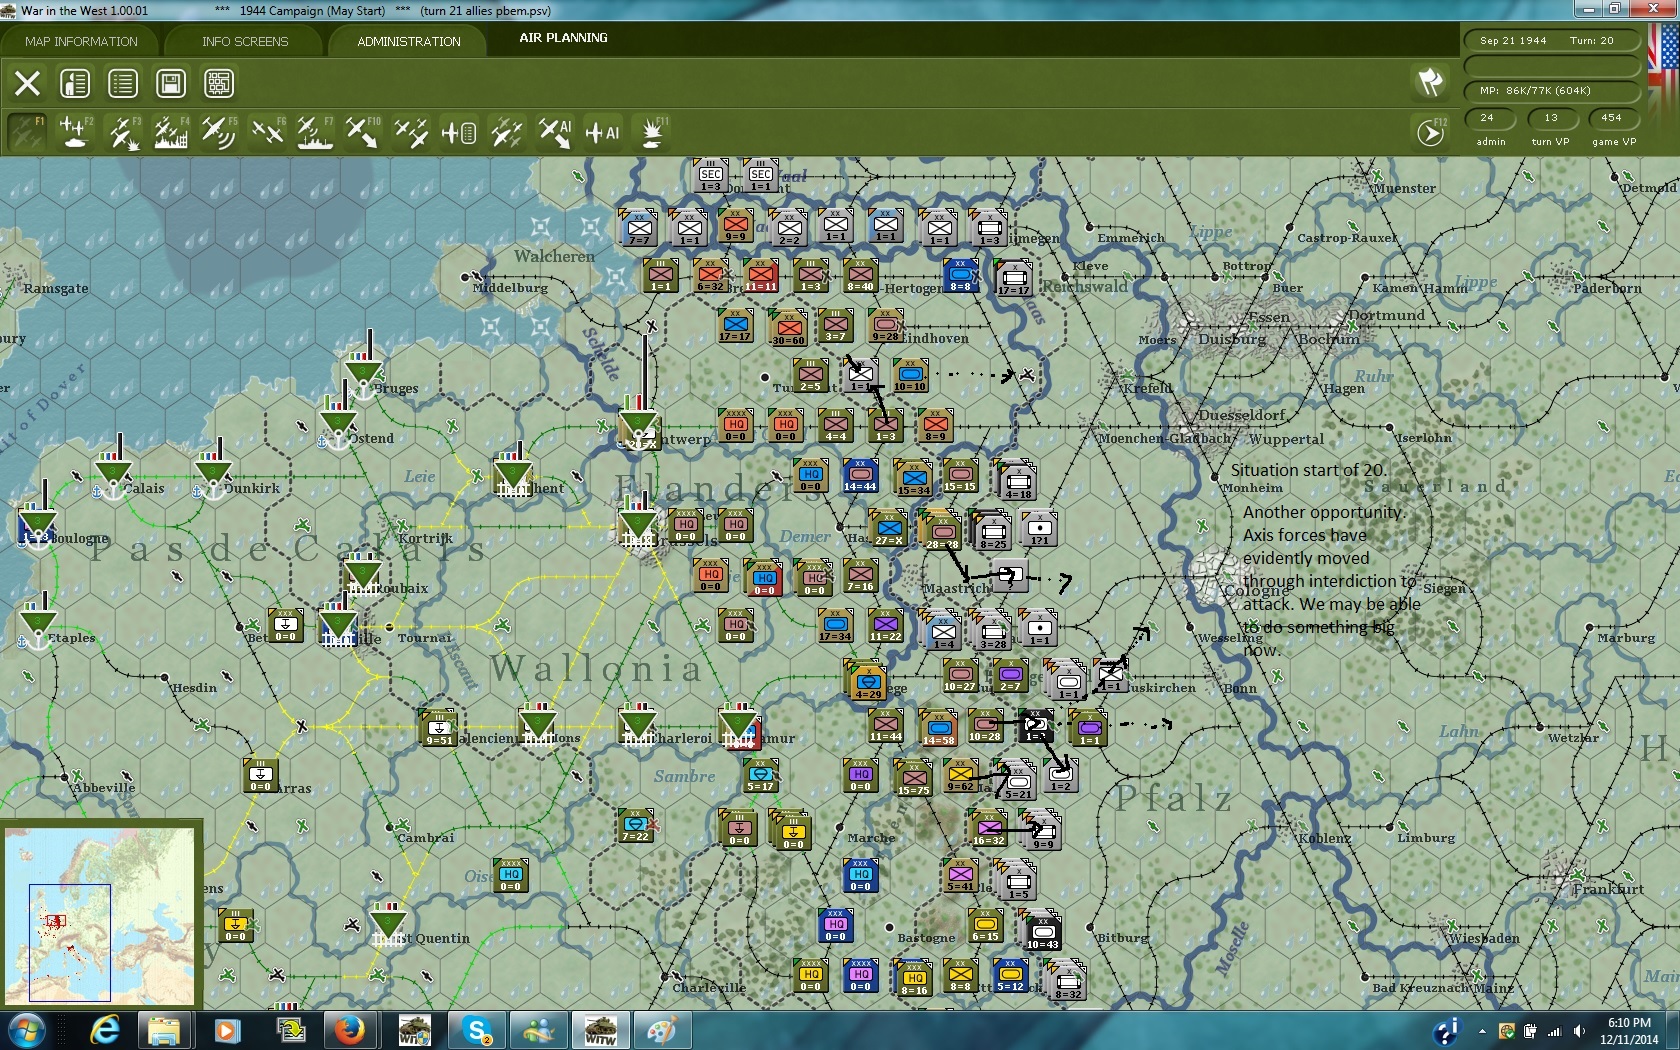The height and width of the screenshot is (1050, 1680).
Task: Click the three-planes air group icon
Action: [410, 132]
